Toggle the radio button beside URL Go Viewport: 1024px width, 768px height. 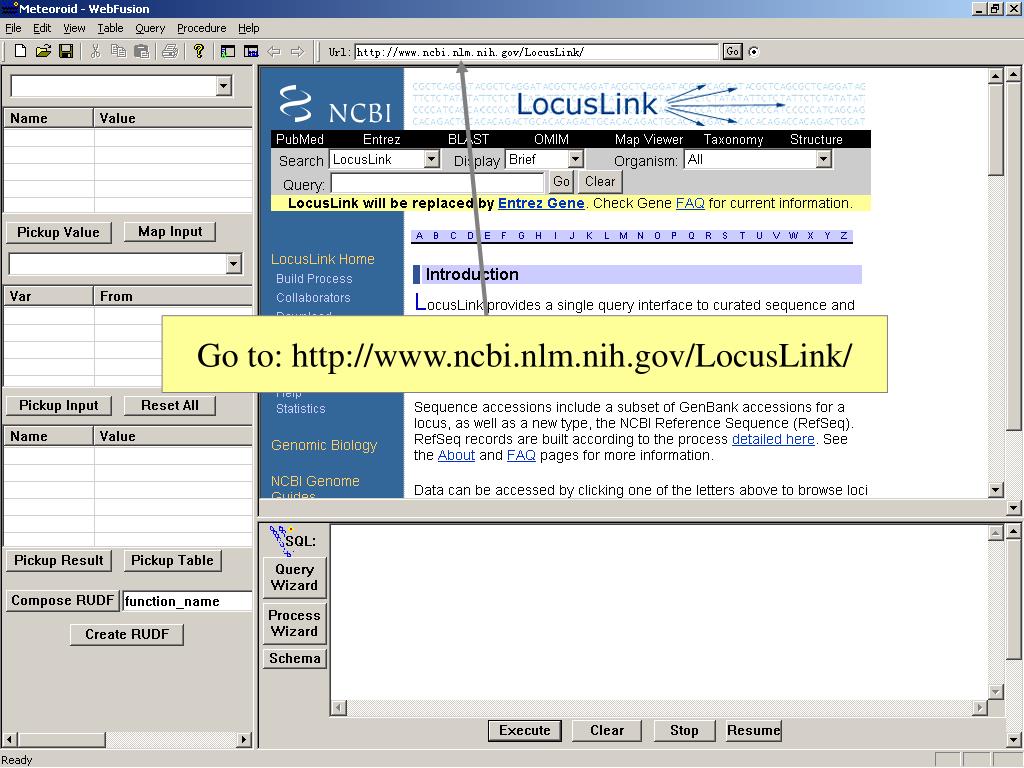point(754,52)
